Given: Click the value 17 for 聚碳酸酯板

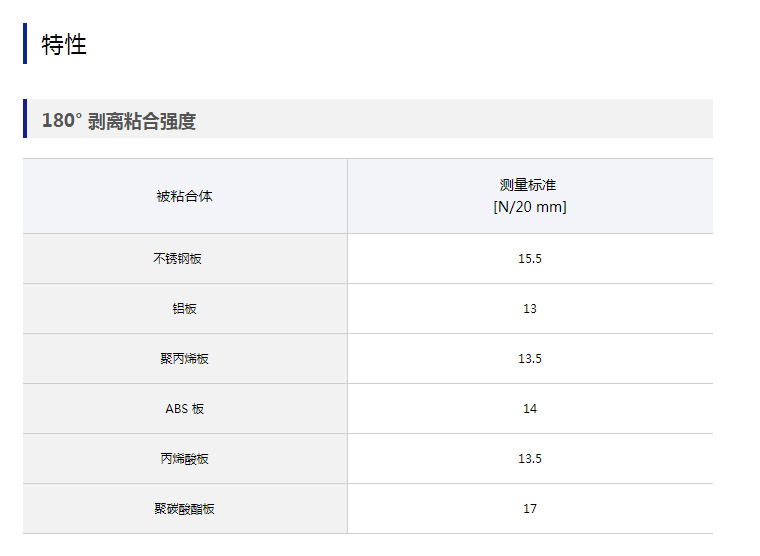Looking at the screenshot, I should (x=530, y=508).
